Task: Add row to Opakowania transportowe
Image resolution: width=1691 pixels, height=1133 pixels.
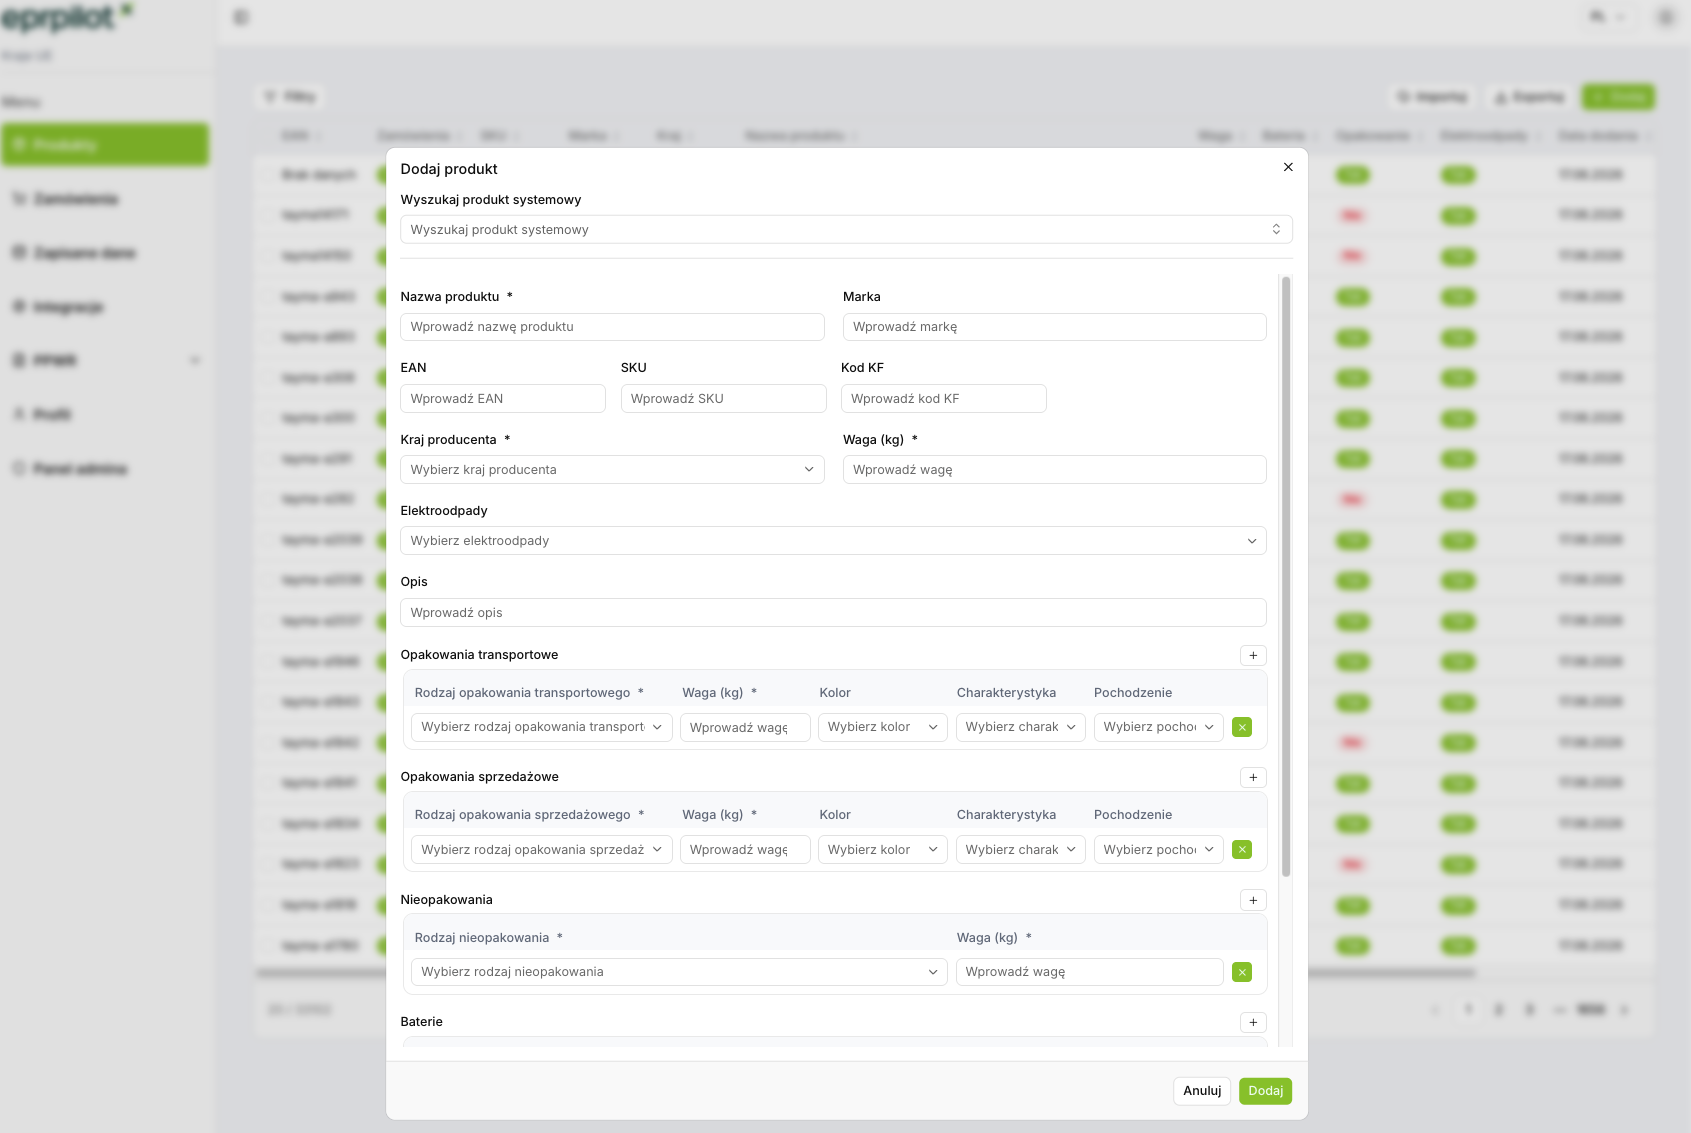Action: tap(1253, 655)
